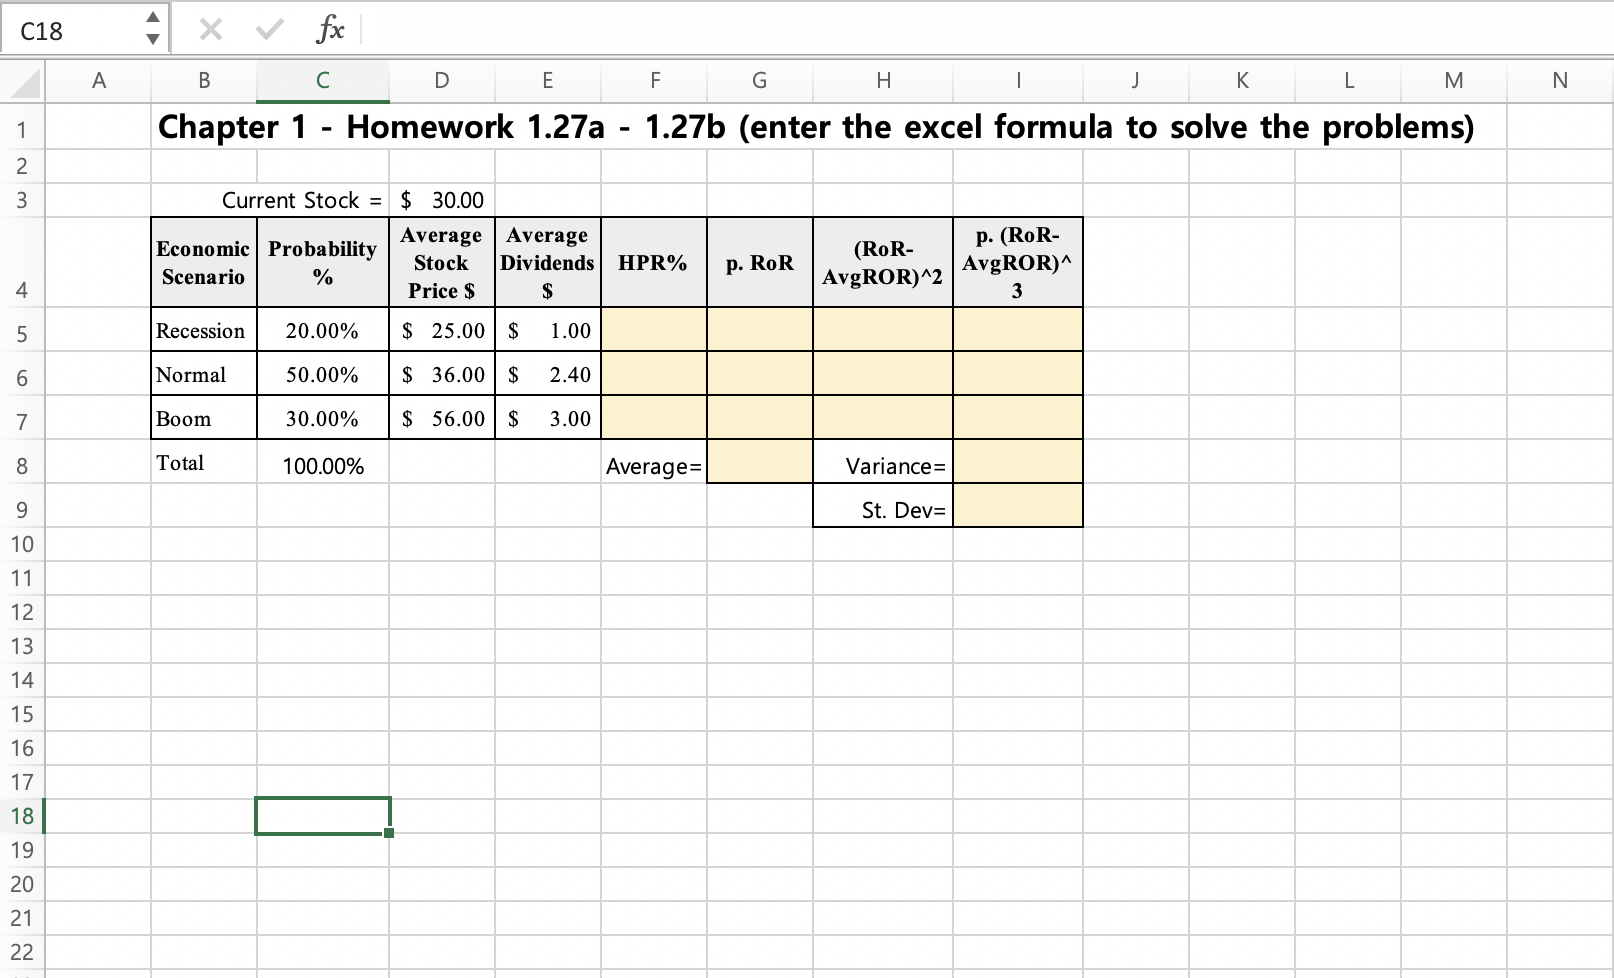Click the formula bar input area

click(x=700, y=29)
